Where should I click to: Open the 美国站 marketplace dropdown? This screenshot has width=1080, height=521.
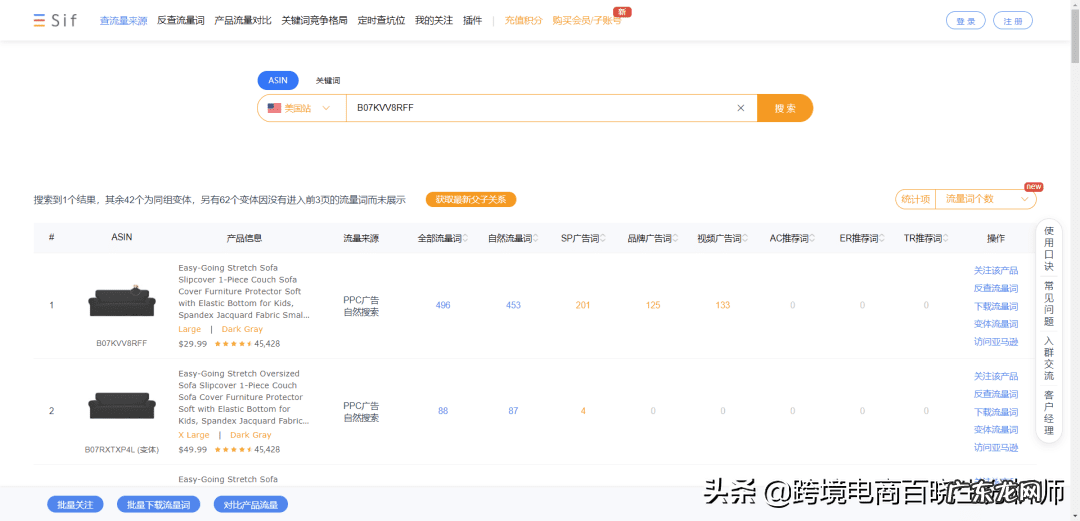[301, 108]
